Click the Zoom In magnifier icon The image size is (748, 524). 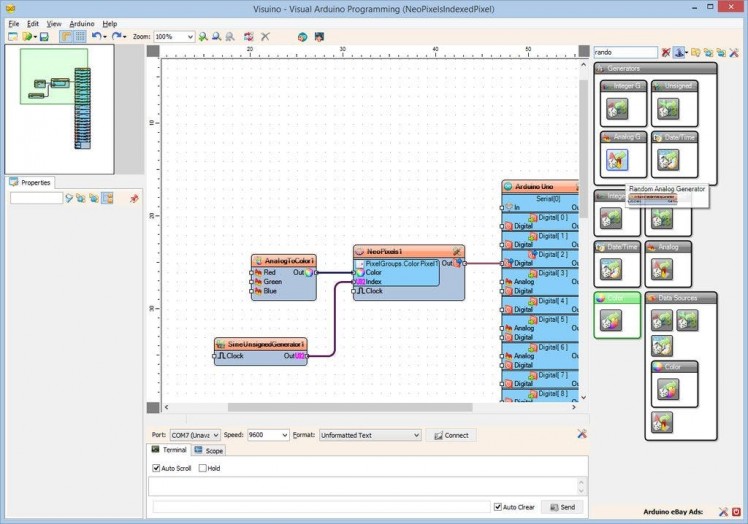[203, 37]
